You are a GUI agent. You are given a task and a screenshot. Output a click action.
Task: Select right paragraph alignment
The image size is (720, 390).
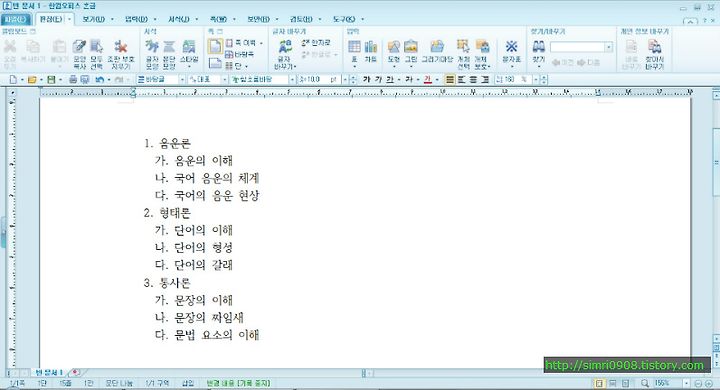(485, 79)
